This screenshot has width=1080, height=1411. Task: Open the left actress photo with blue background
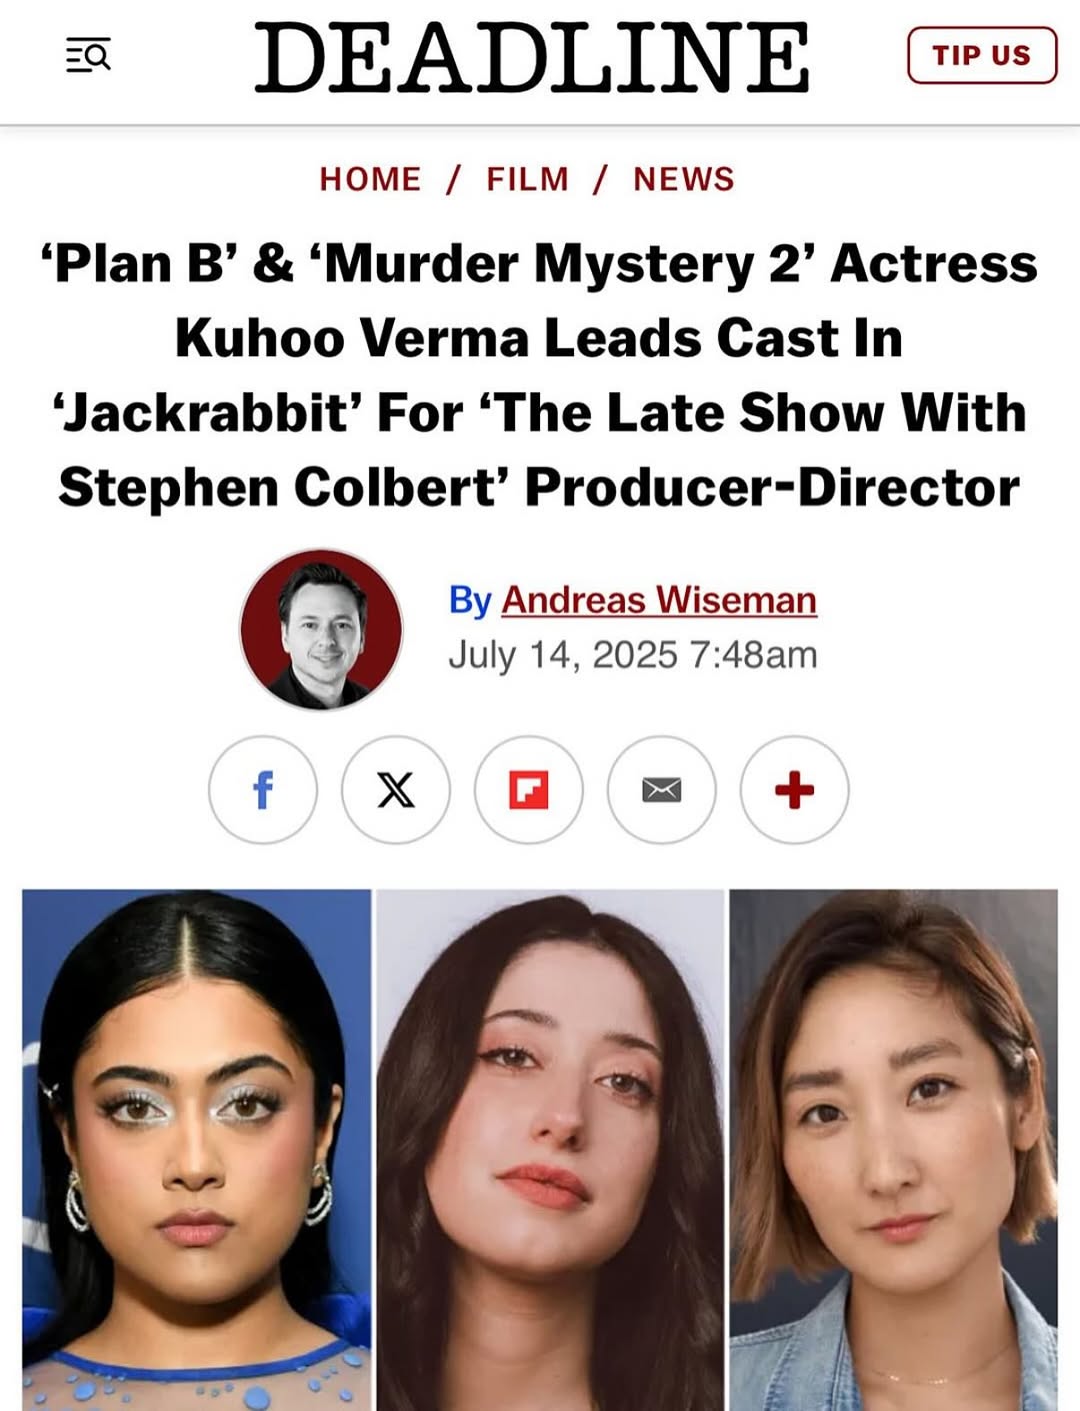pyautogui.click(x=197, y=1150)
